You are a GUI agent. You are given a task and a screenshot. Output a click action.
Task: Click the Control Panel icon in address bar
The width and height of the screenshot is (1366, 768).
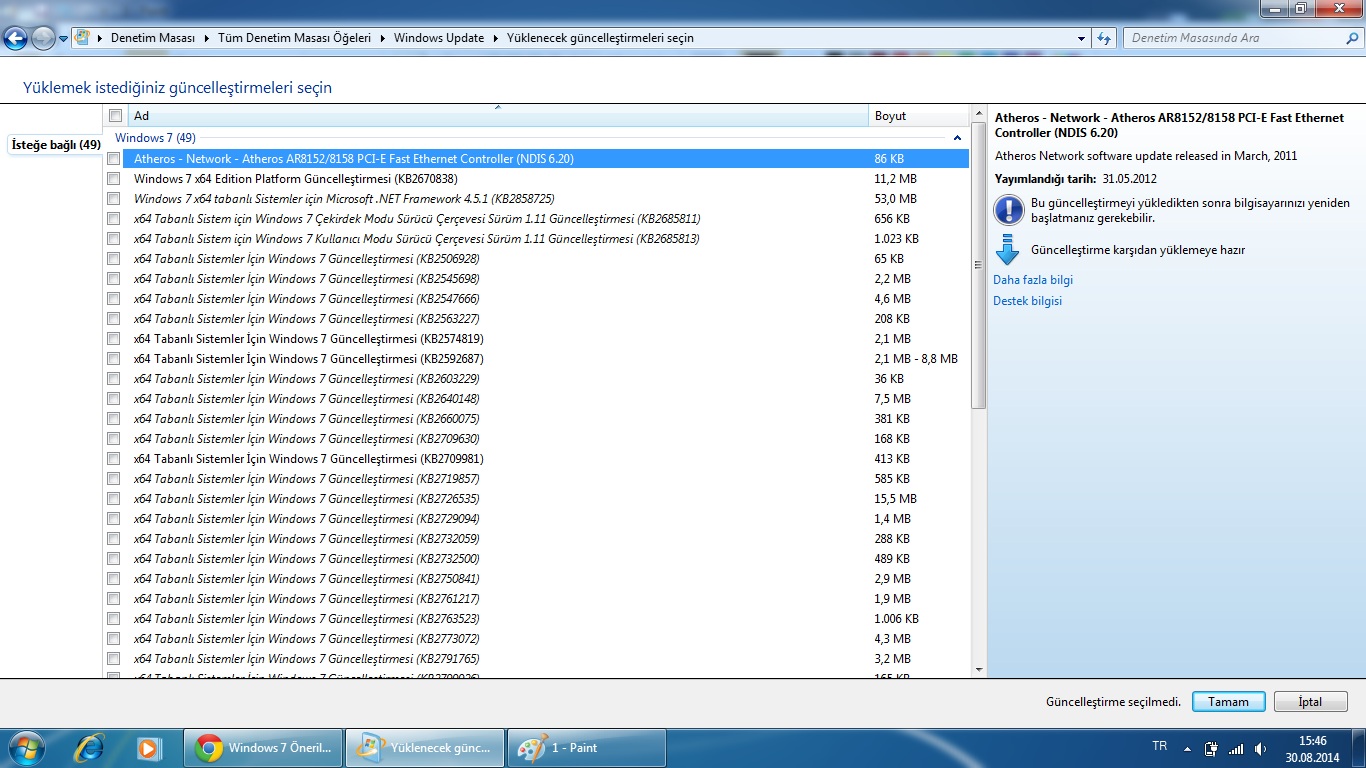[83, 38]
